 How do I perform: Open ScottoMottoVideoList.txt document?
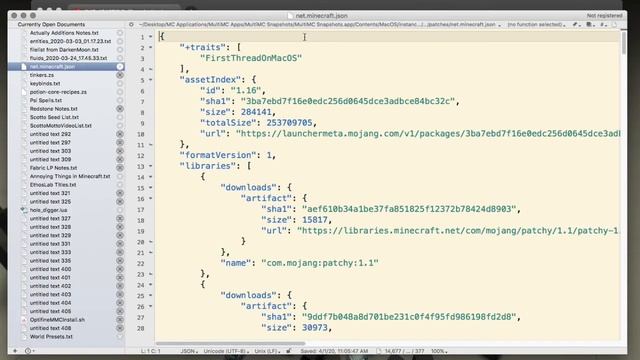pos(60,126)
